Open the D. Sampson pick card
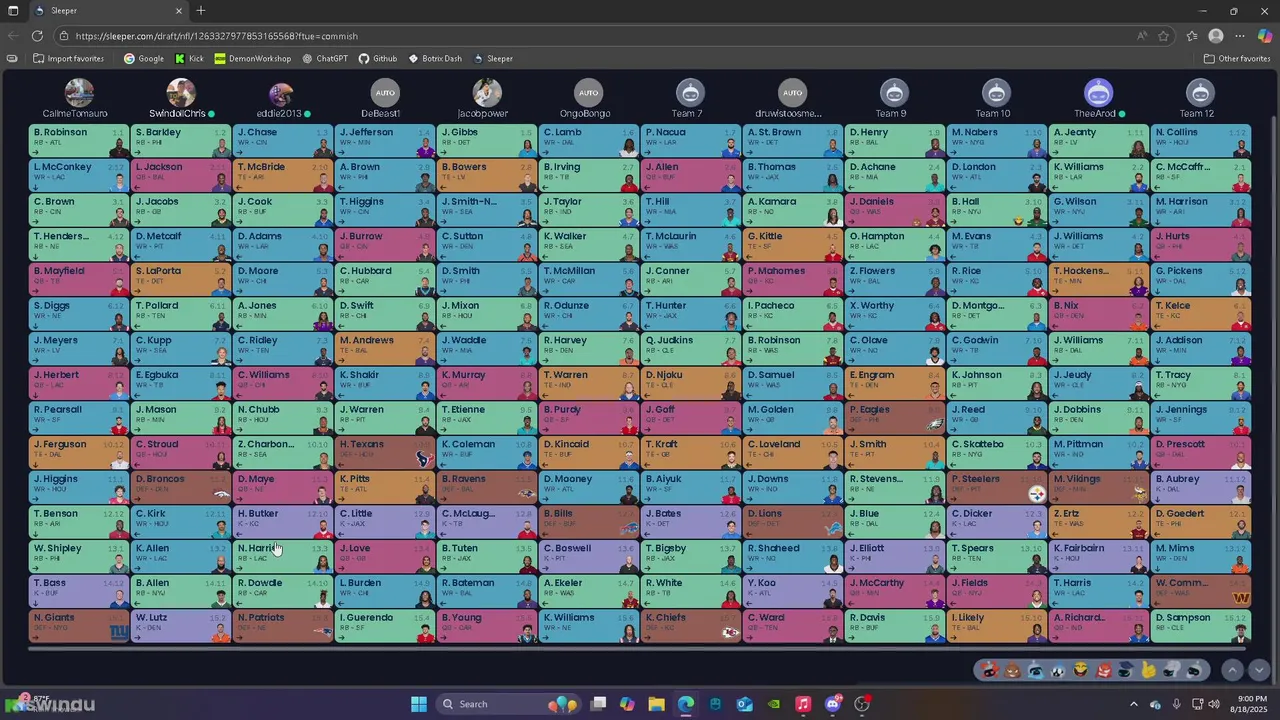This screenshot has height=720, width=1280. [1200, 626]
